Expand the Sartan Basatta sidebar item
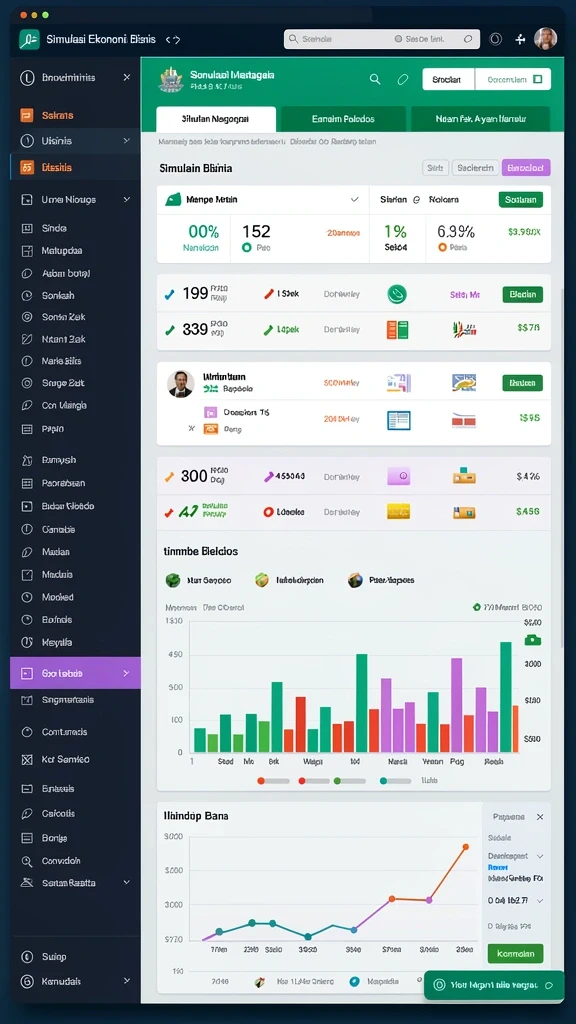 pyautogui.click(x=127, y=882)
